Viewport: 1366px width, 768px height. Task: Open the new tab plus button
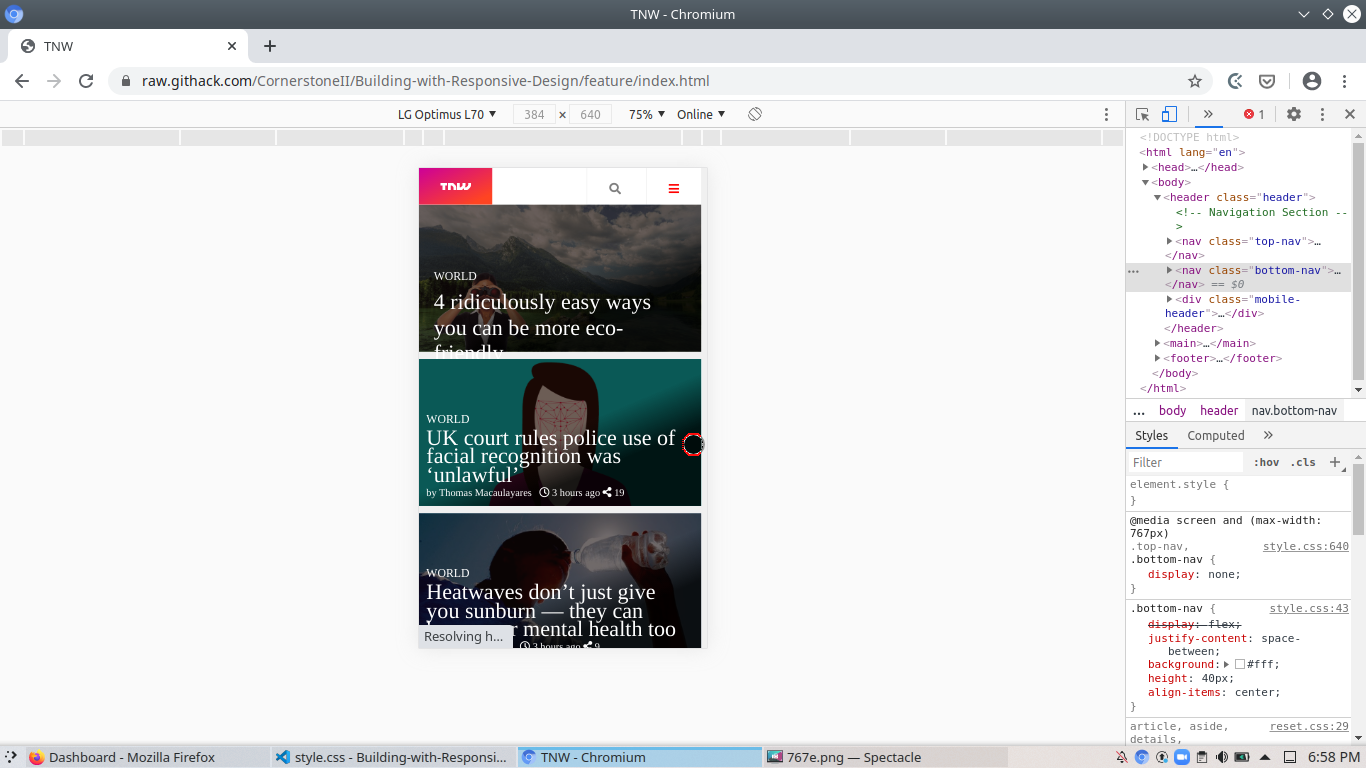[270, 46]
